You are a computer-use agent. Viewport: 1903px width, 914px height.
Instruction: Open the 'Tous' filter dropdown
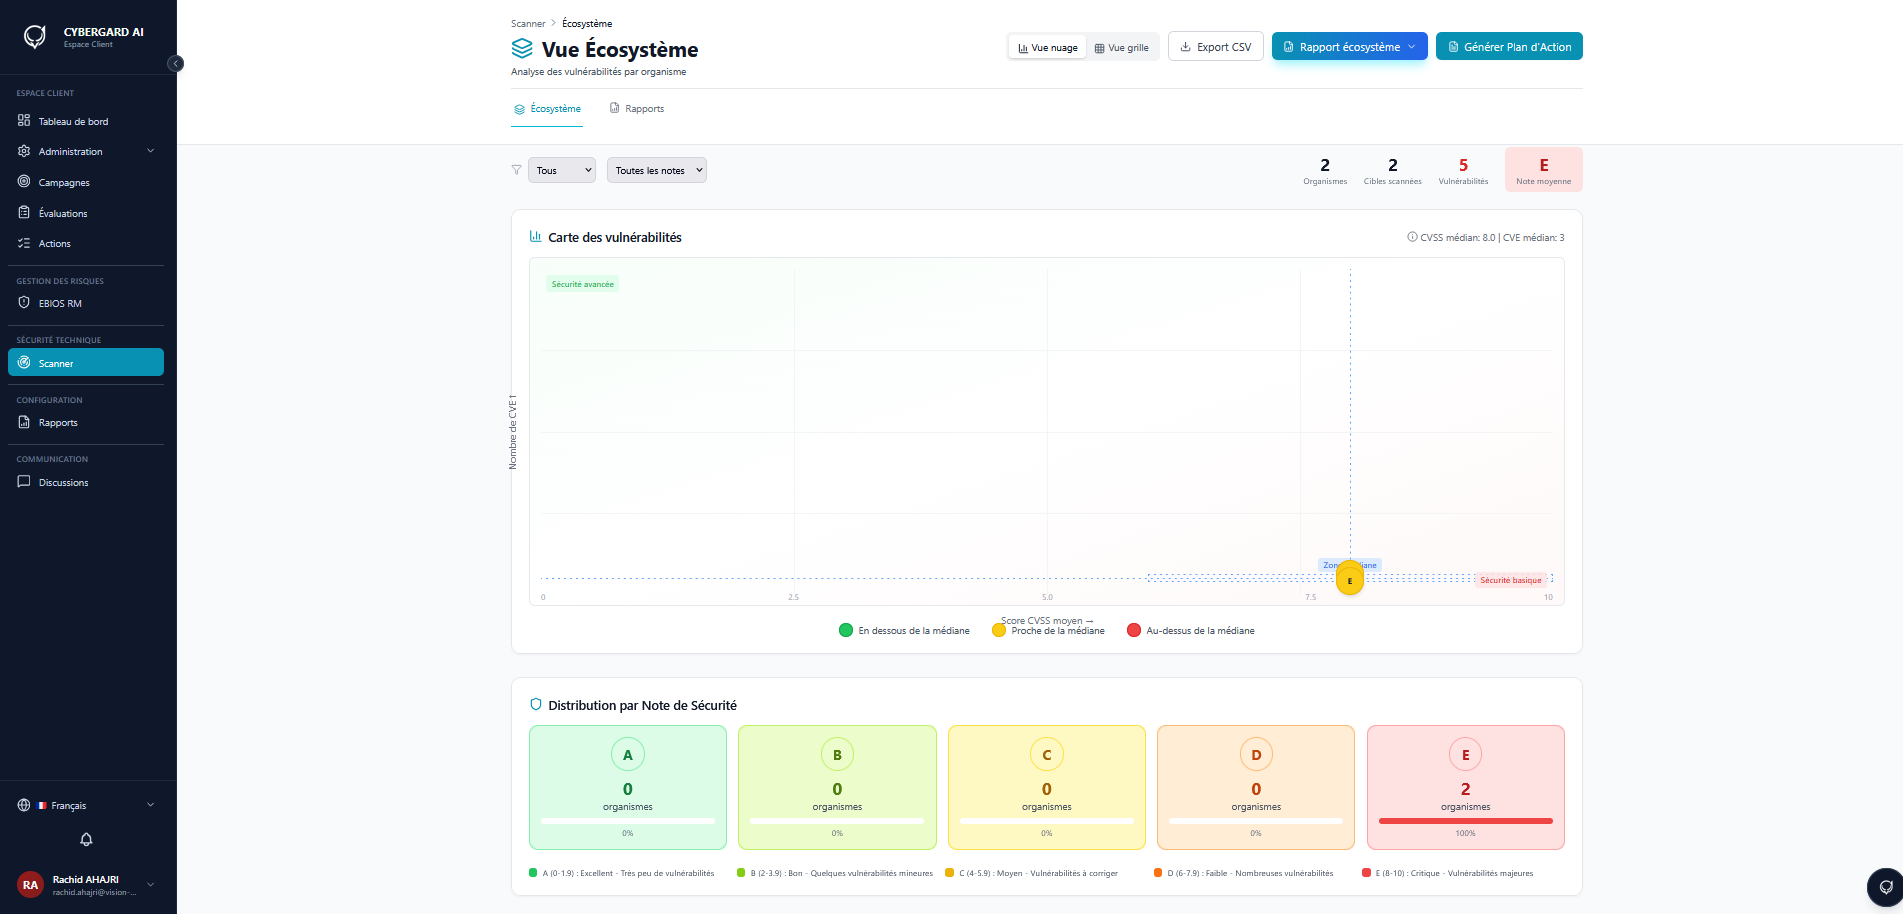click(562, 170)
